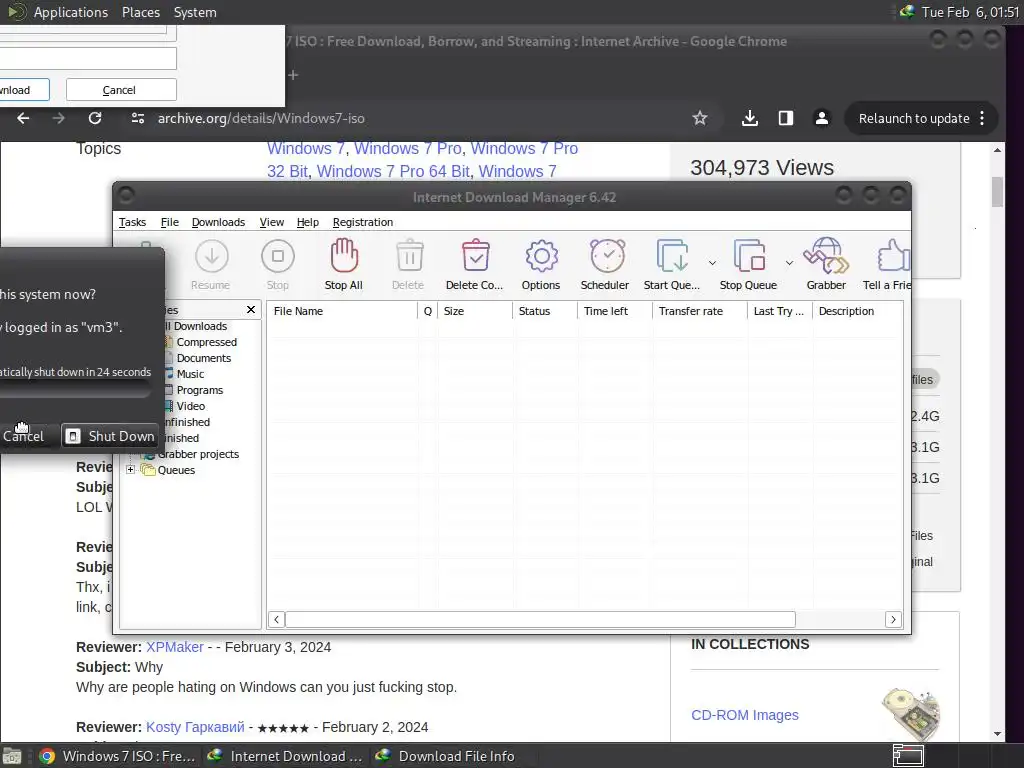Open the Downloads menu in IDM
The height and width of the screenshot is (768, 1024).
click(218, 222)
